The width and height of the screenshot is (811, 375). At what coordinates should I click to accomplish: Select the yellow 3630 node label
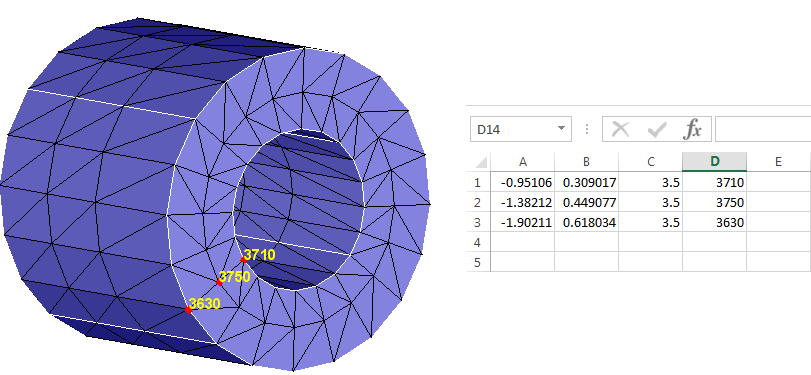[205, 304]
